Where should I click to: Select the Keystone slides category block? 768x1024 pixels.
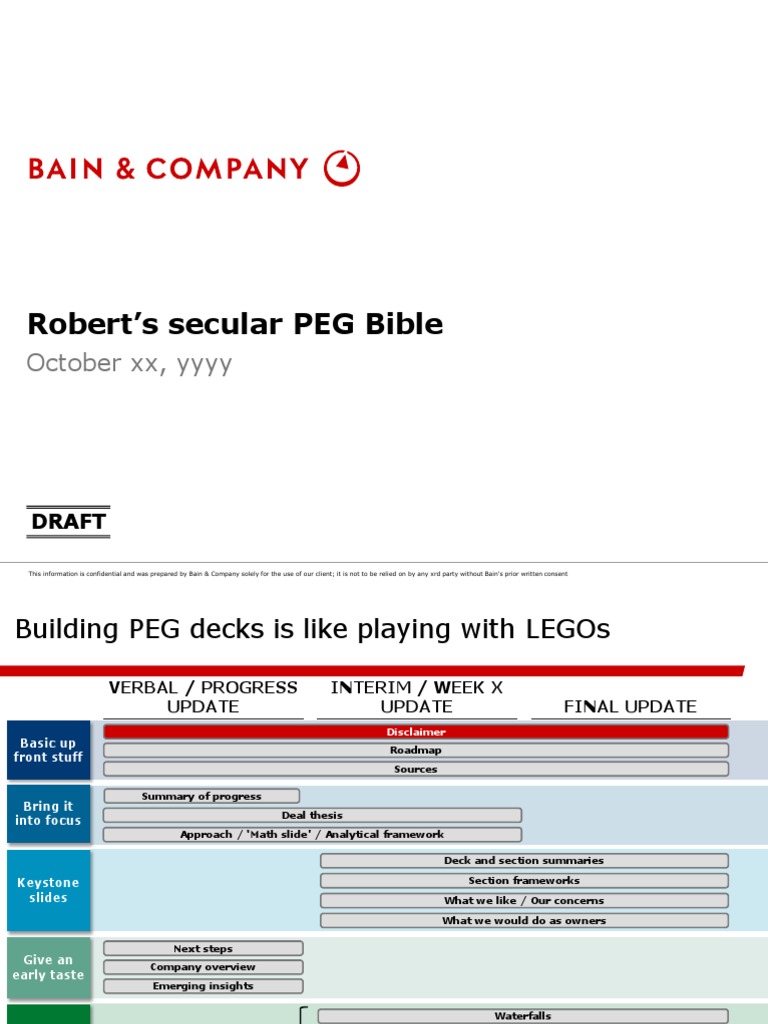[x=48, y=890]
